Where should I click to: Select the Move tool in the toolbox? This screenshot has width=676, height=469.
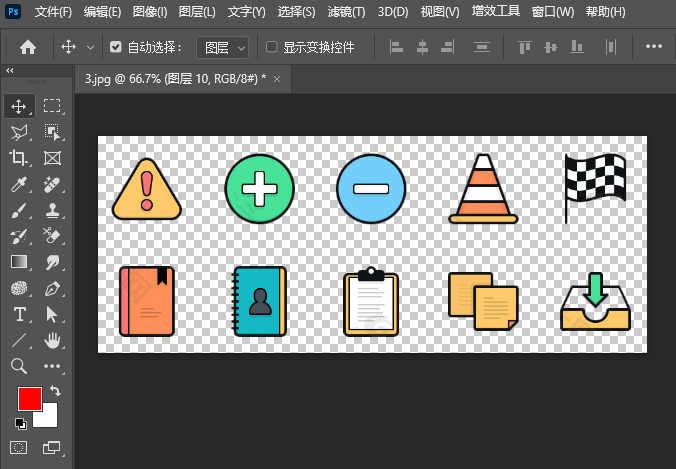(x=19, y=106)
